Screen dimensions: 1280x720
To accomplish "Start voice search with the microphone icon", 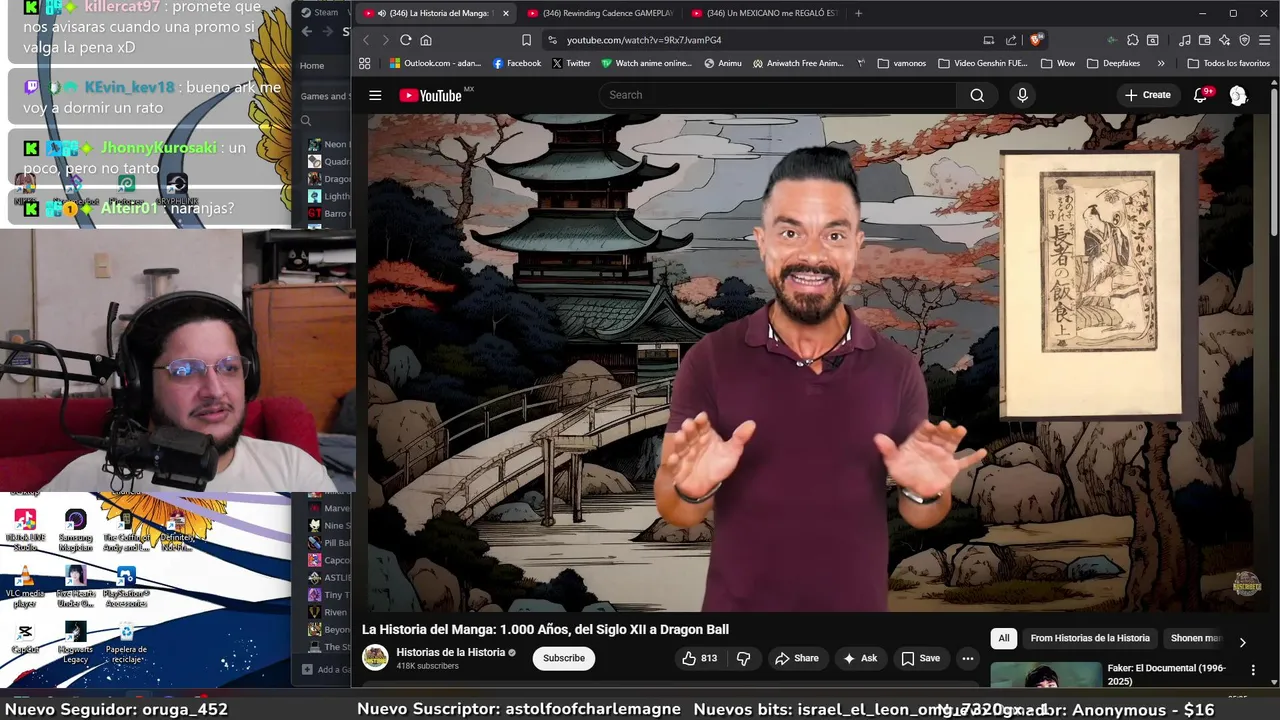I will (1022, 95).
